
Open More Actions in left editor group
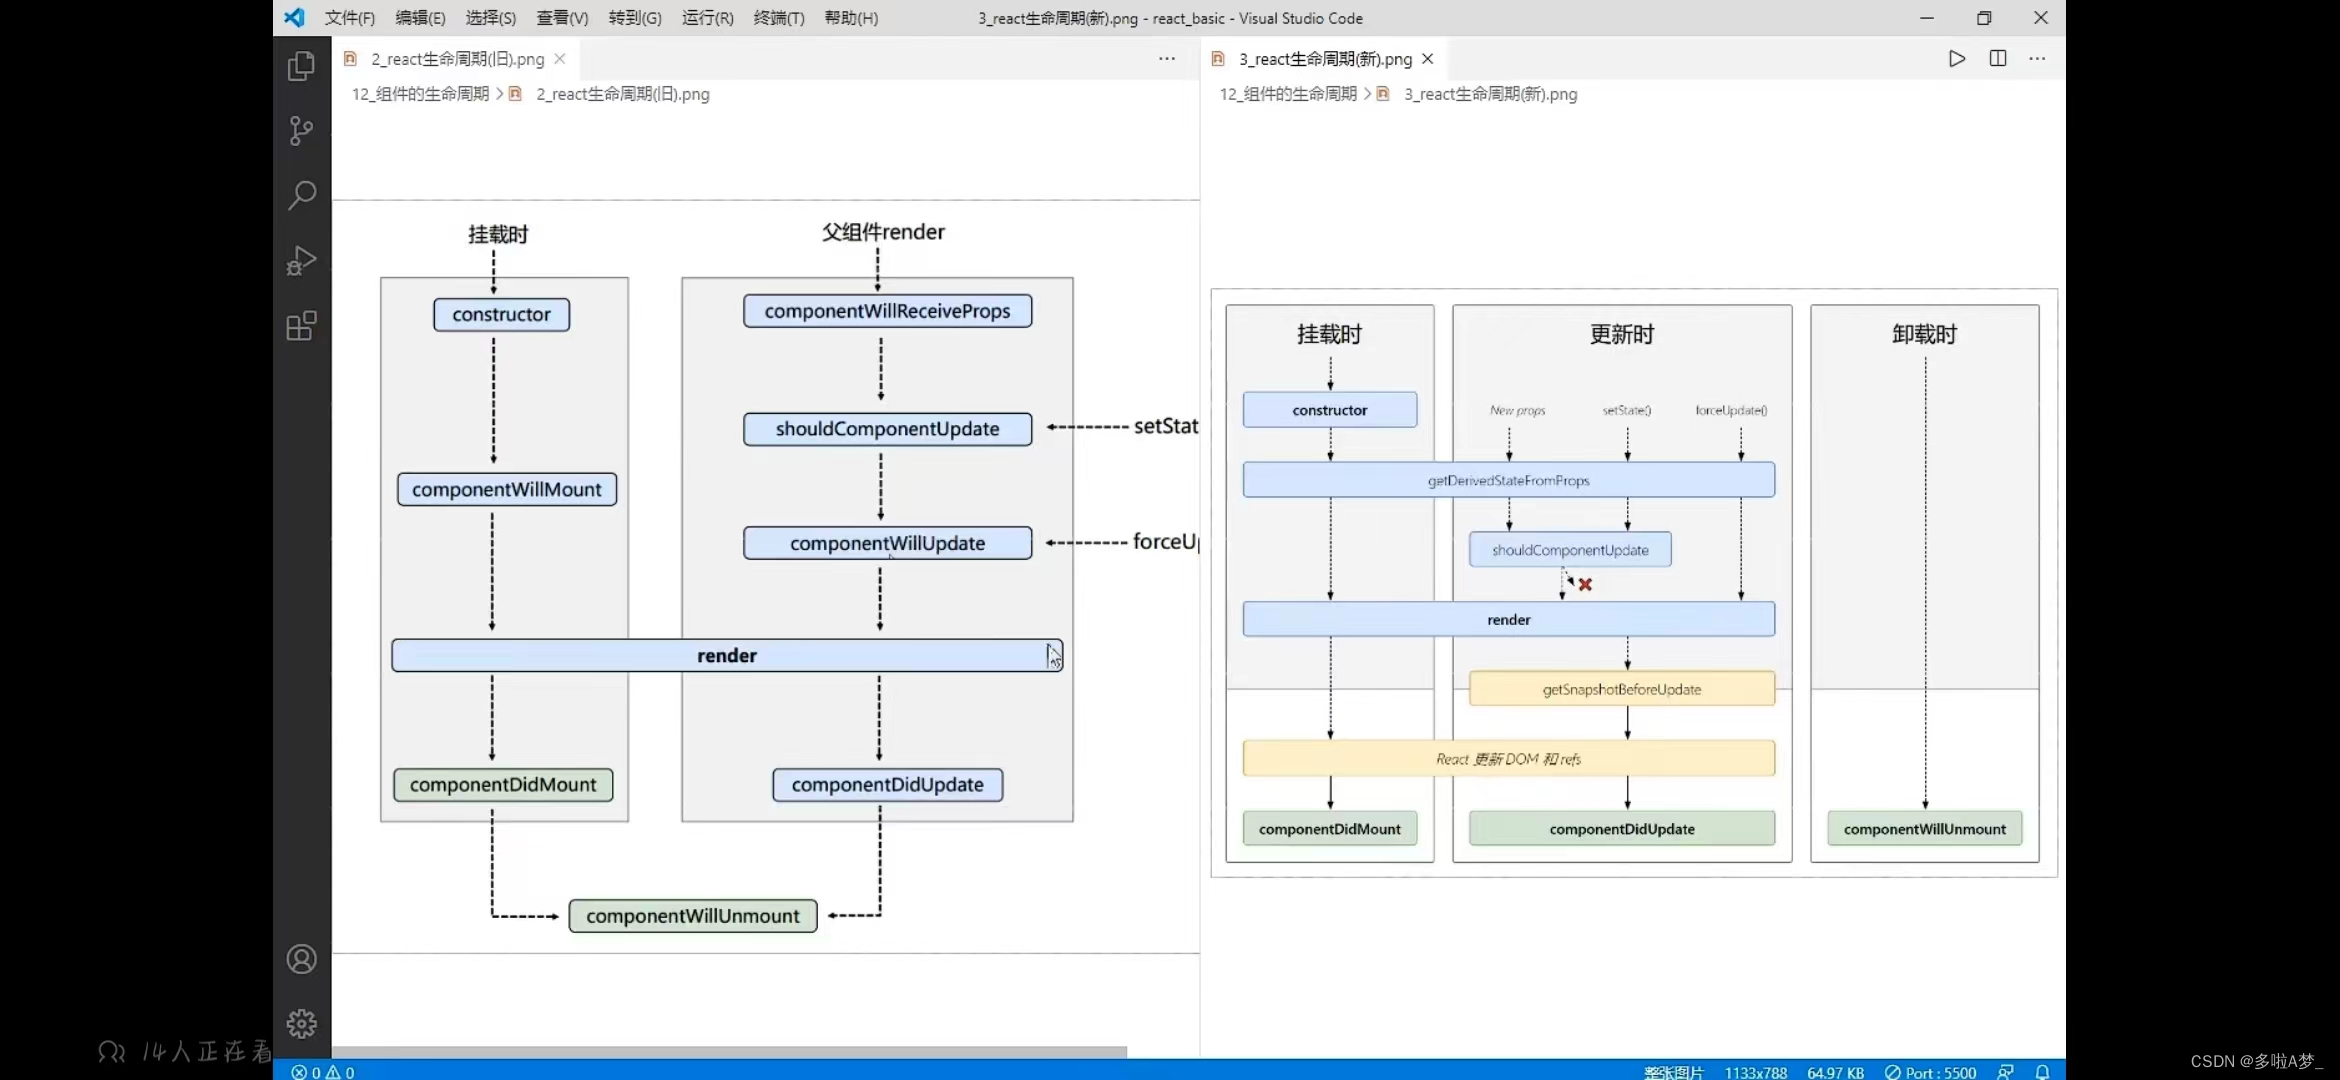point(1167,59)
